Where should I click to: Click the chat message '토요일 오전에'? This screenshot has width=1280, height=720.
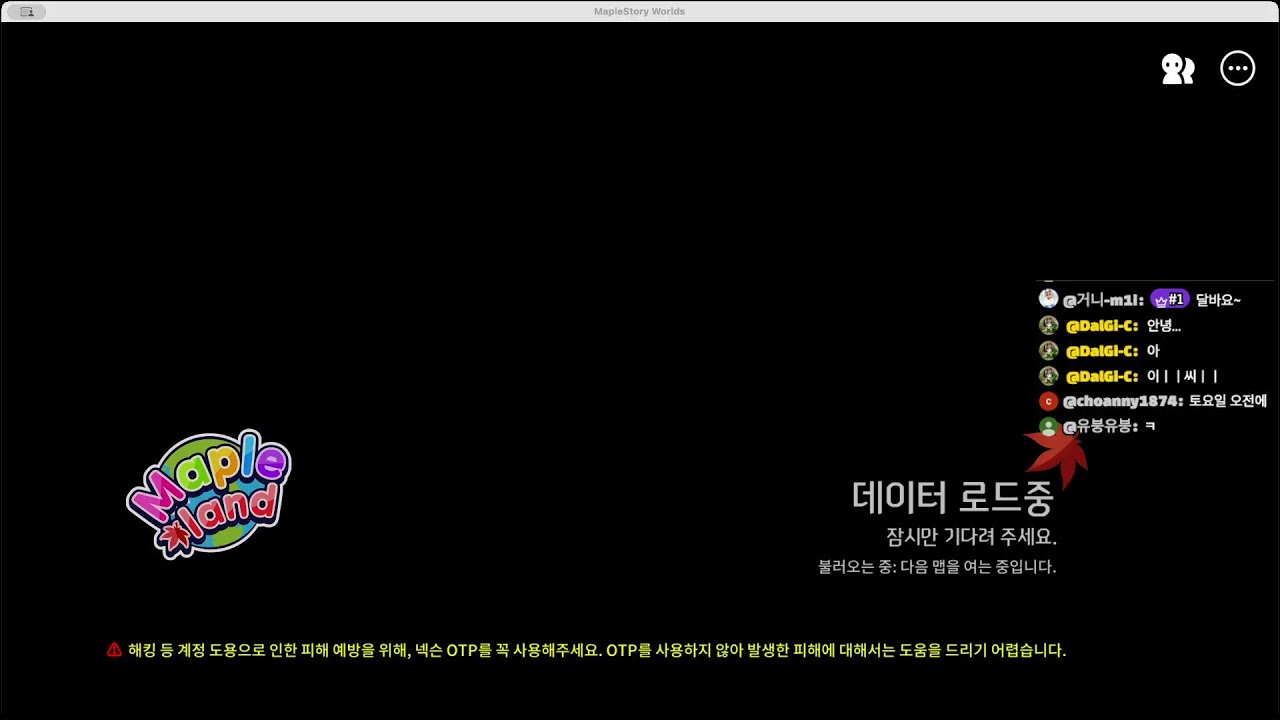click(x=1228, y=402)
